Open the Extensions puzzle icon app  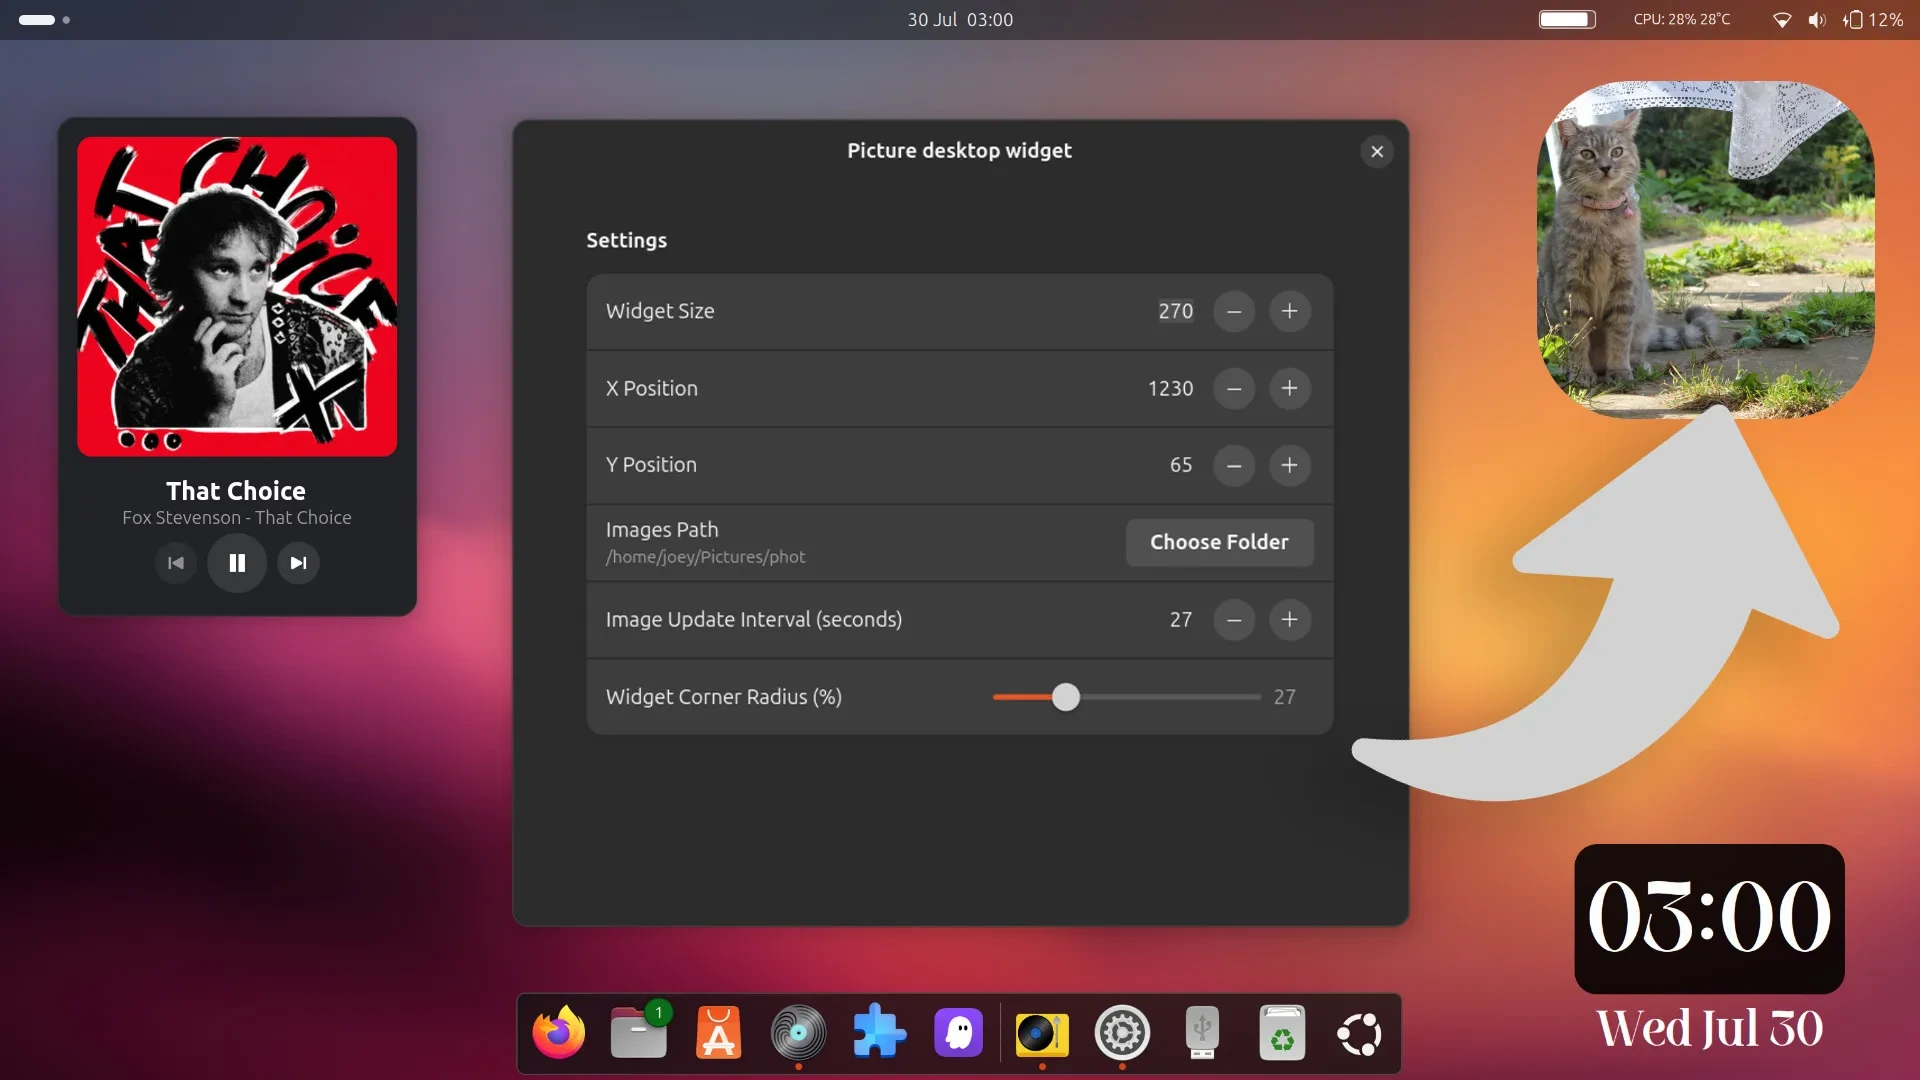click(x=879, y=1033)
